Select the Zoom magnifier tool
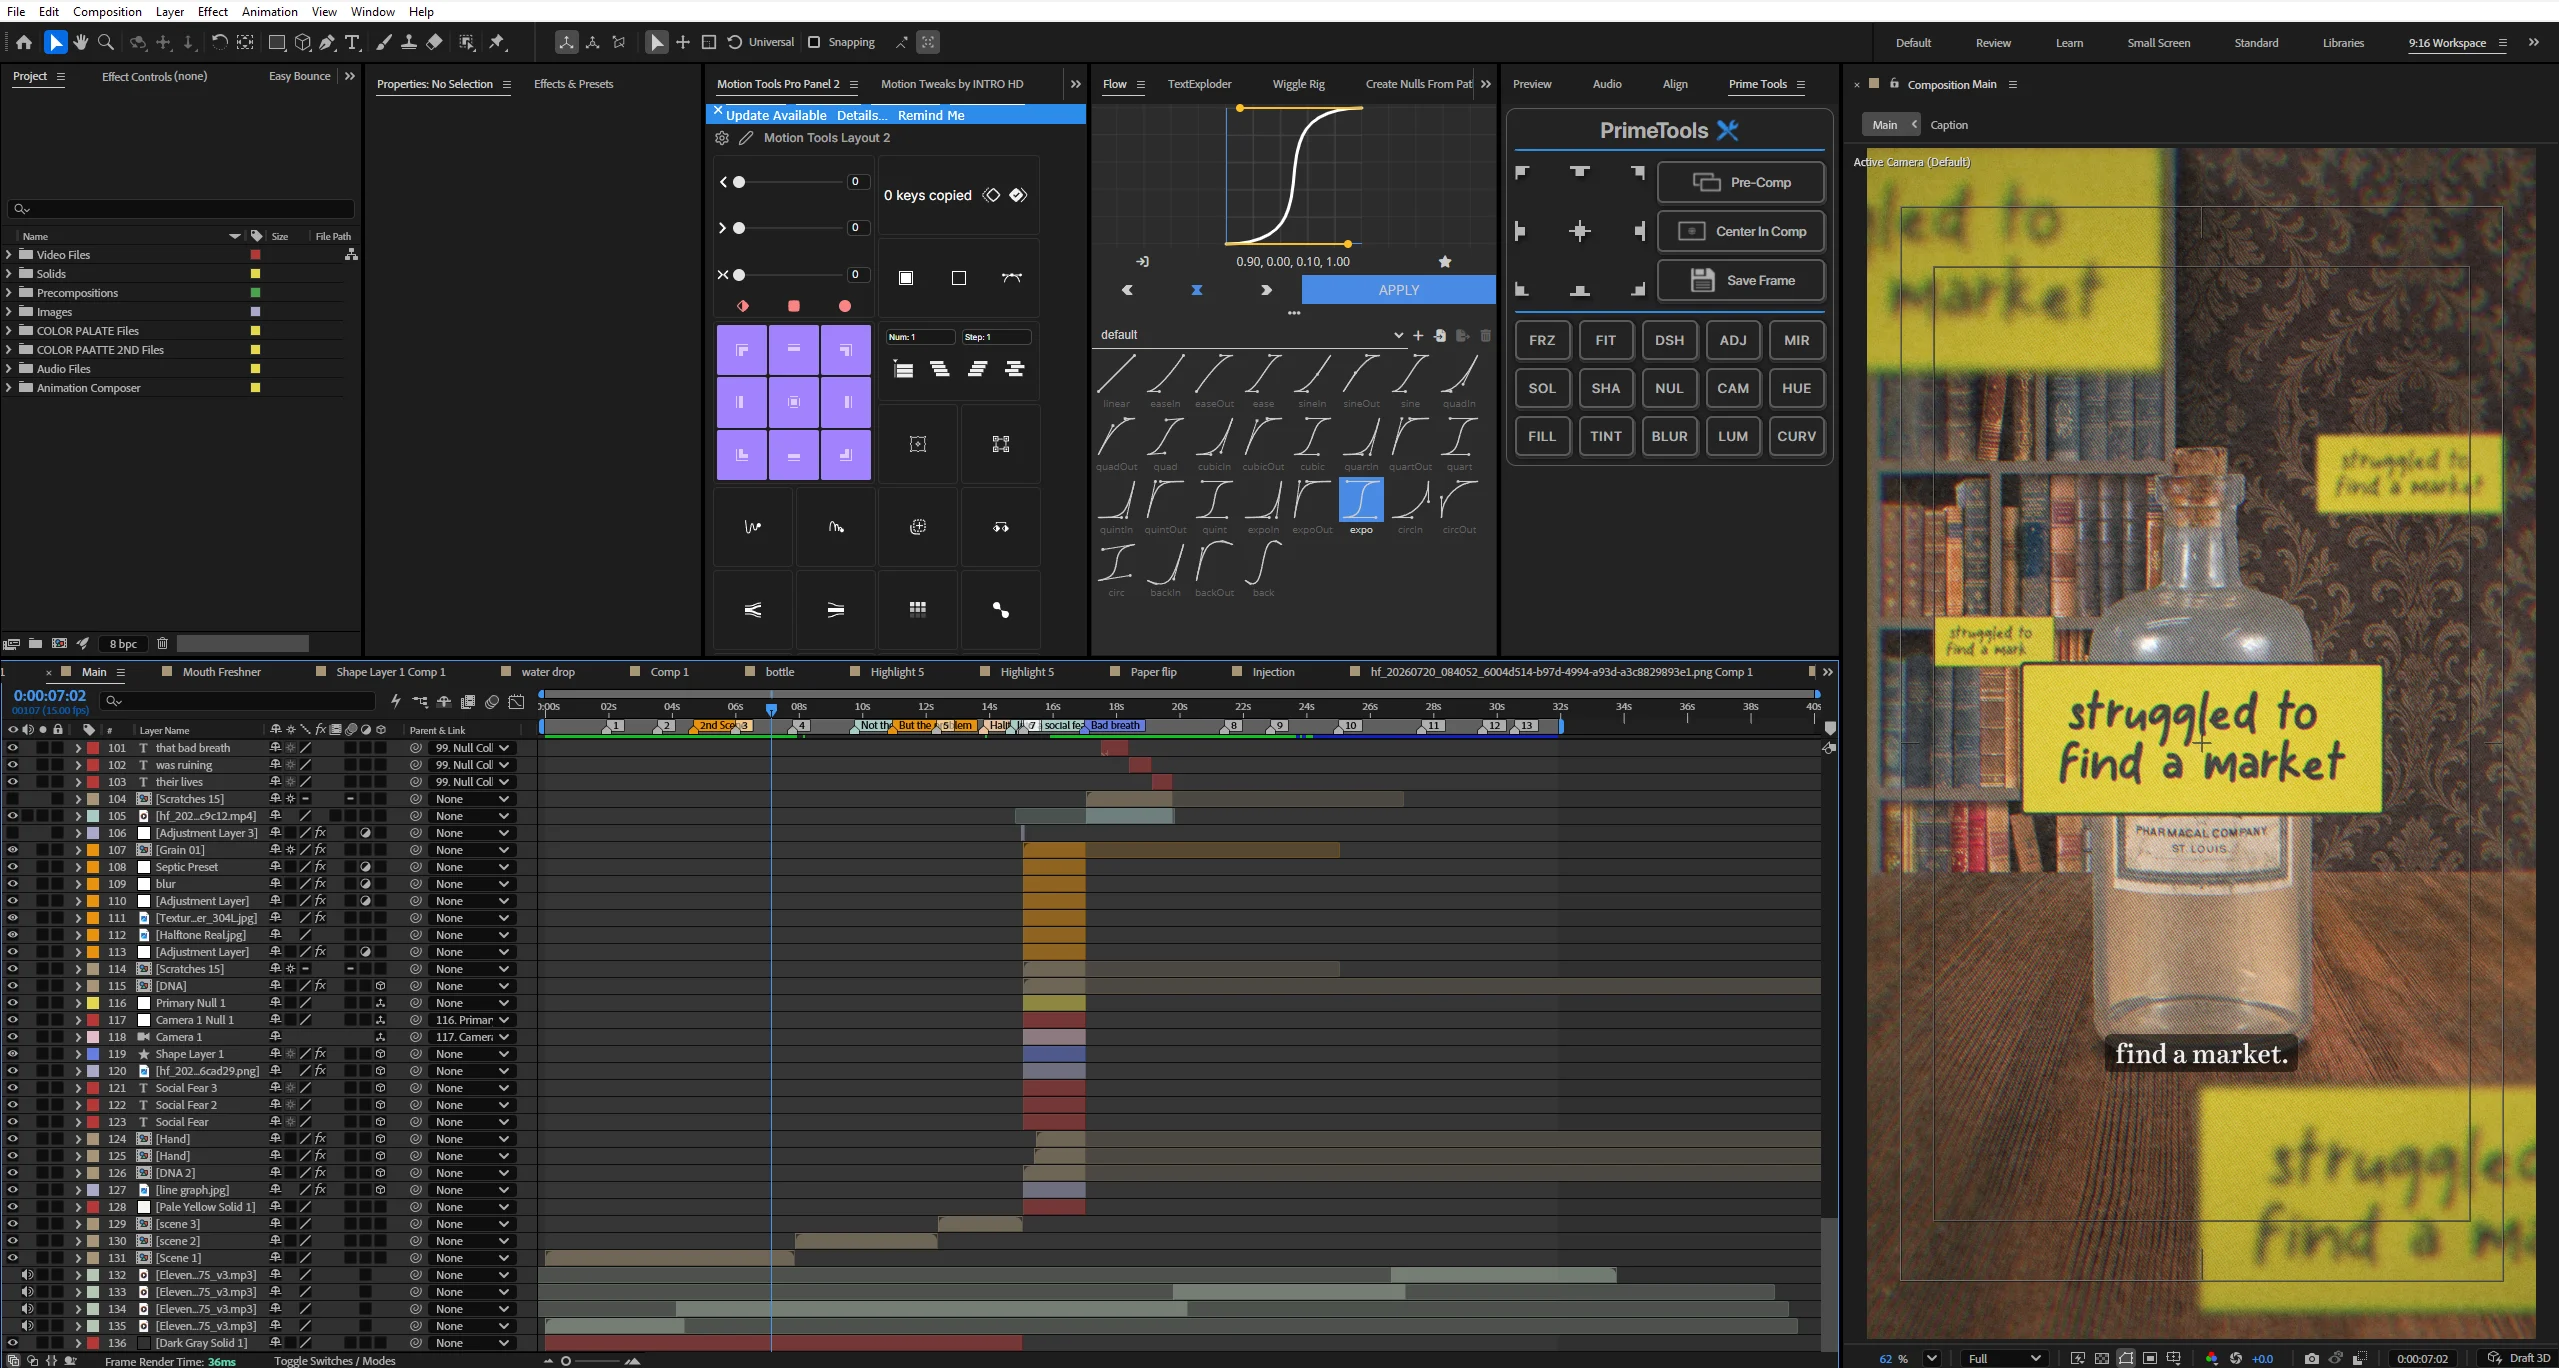The image size is (2559, 1368). [106, 42]
